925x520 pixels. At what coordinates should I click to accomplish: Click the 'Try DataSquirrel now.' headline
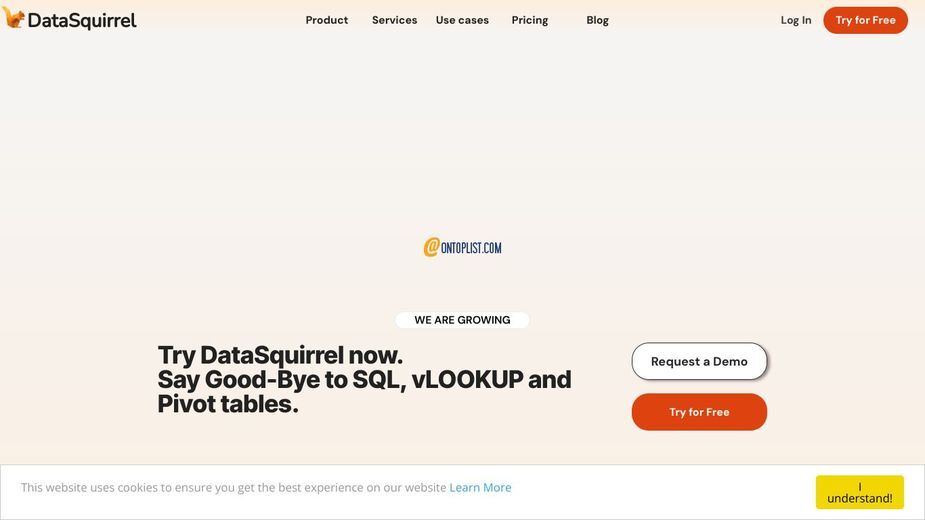(x=280, y=355)
